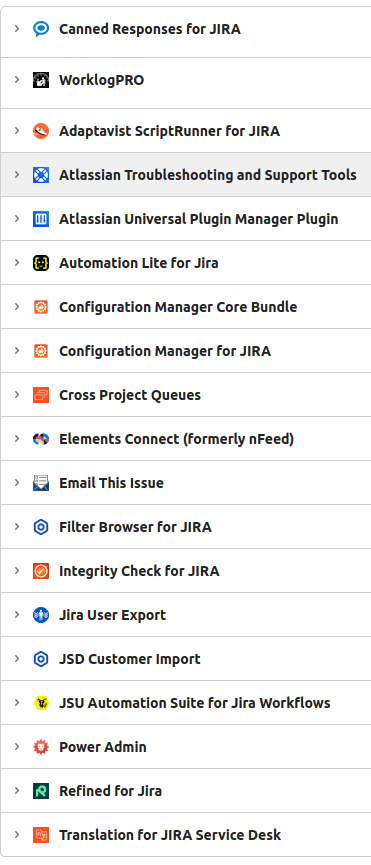
Task: Select Configuration Manager for JIRA row
Action: (186, 351)
